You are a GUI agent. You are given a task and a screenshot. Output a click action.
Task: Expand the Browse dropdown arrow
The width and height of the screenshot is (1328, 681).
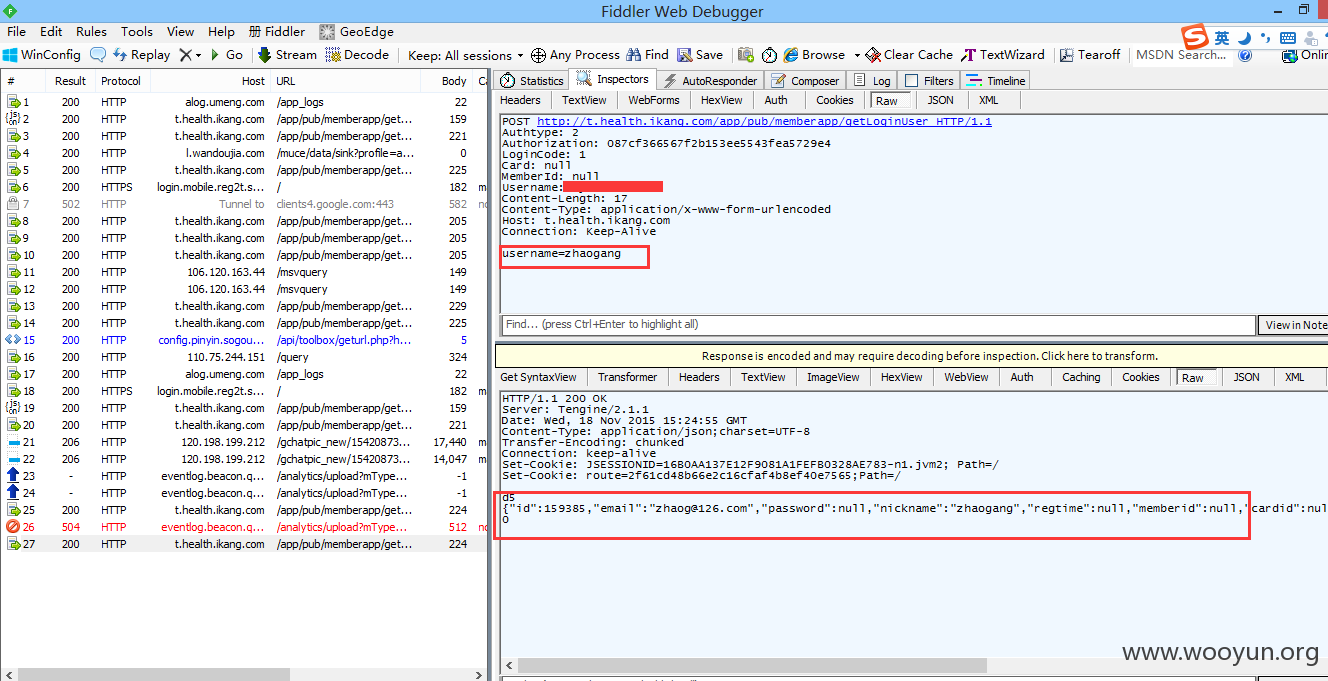(855, 55)
